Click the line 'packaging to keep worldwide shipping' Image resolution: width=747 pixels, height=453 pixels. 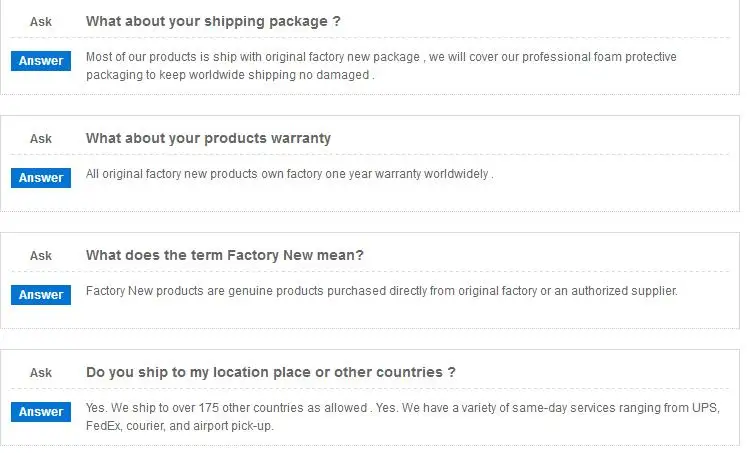click(x=230, y=75)
